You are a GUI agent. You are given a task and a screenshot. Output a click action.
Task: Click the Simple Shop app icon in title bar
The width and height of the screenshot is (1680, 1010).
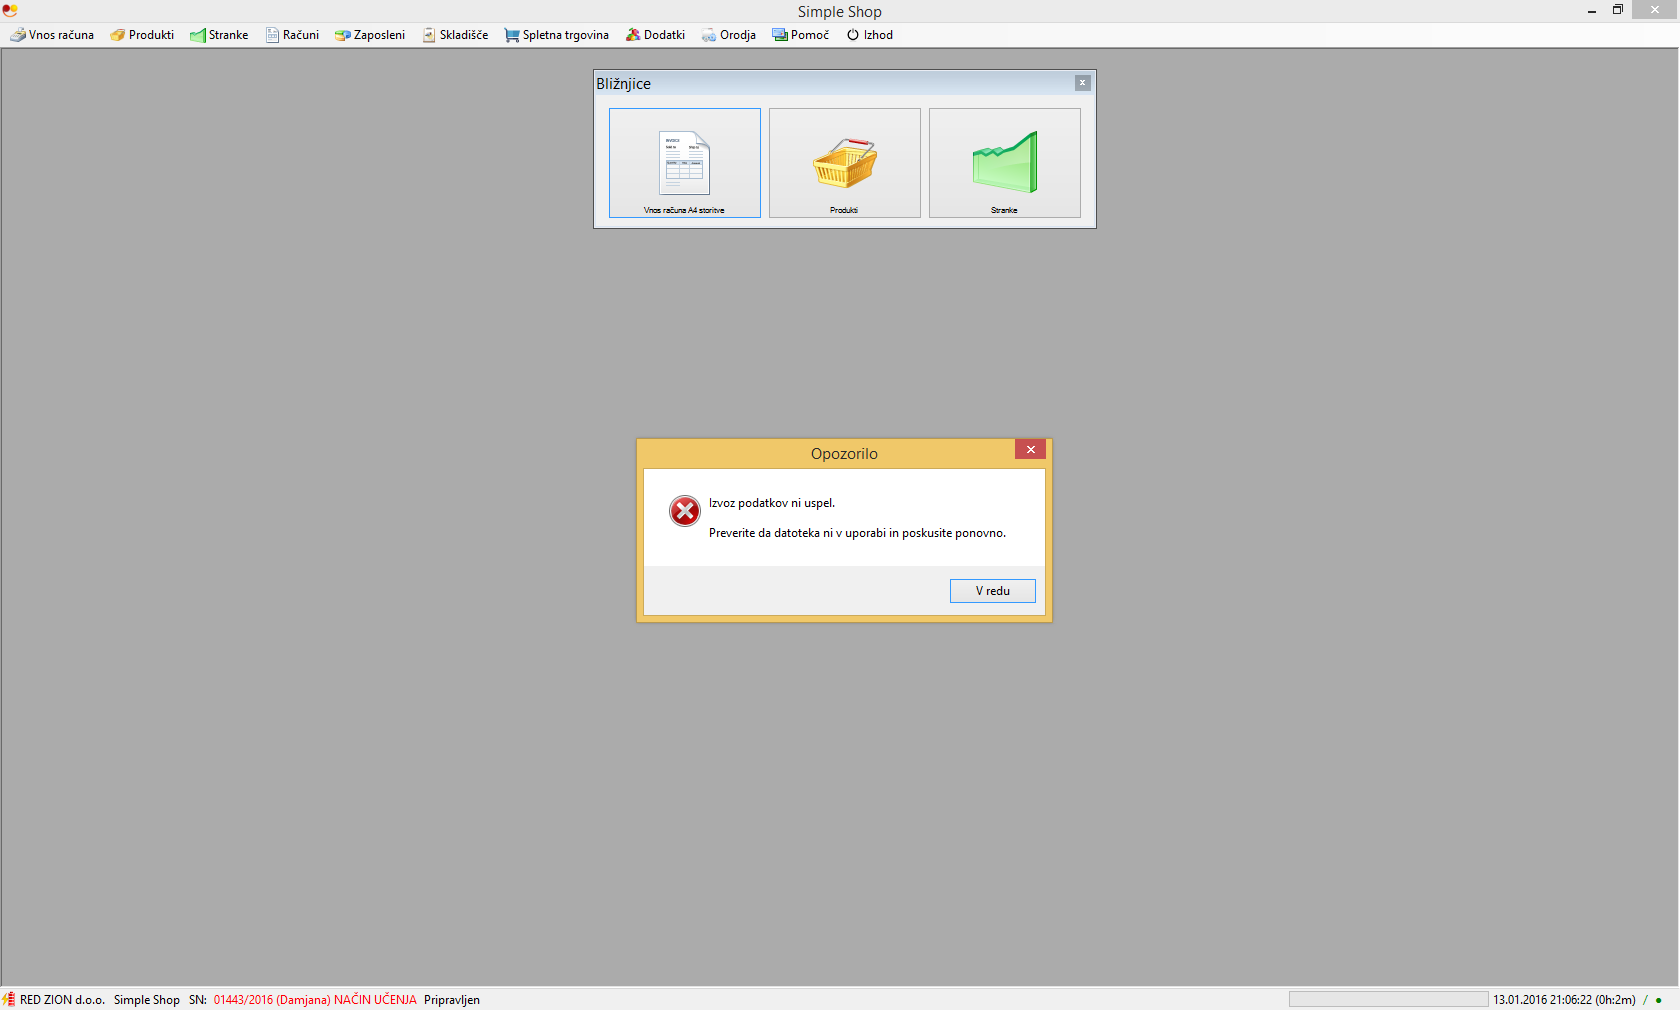10,10
